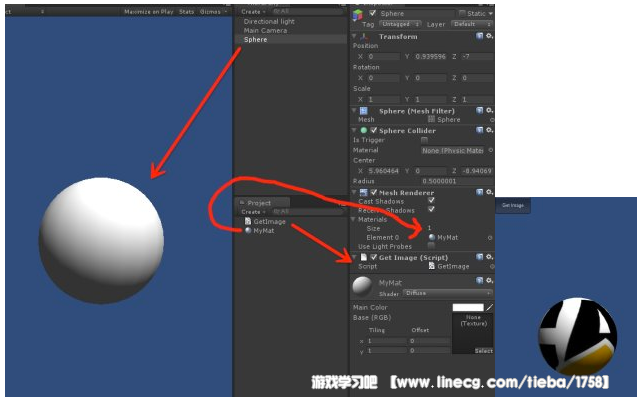The image size is (643, 399).
Task: Open object picker for Element 0 material
Action: click(490, 237)
